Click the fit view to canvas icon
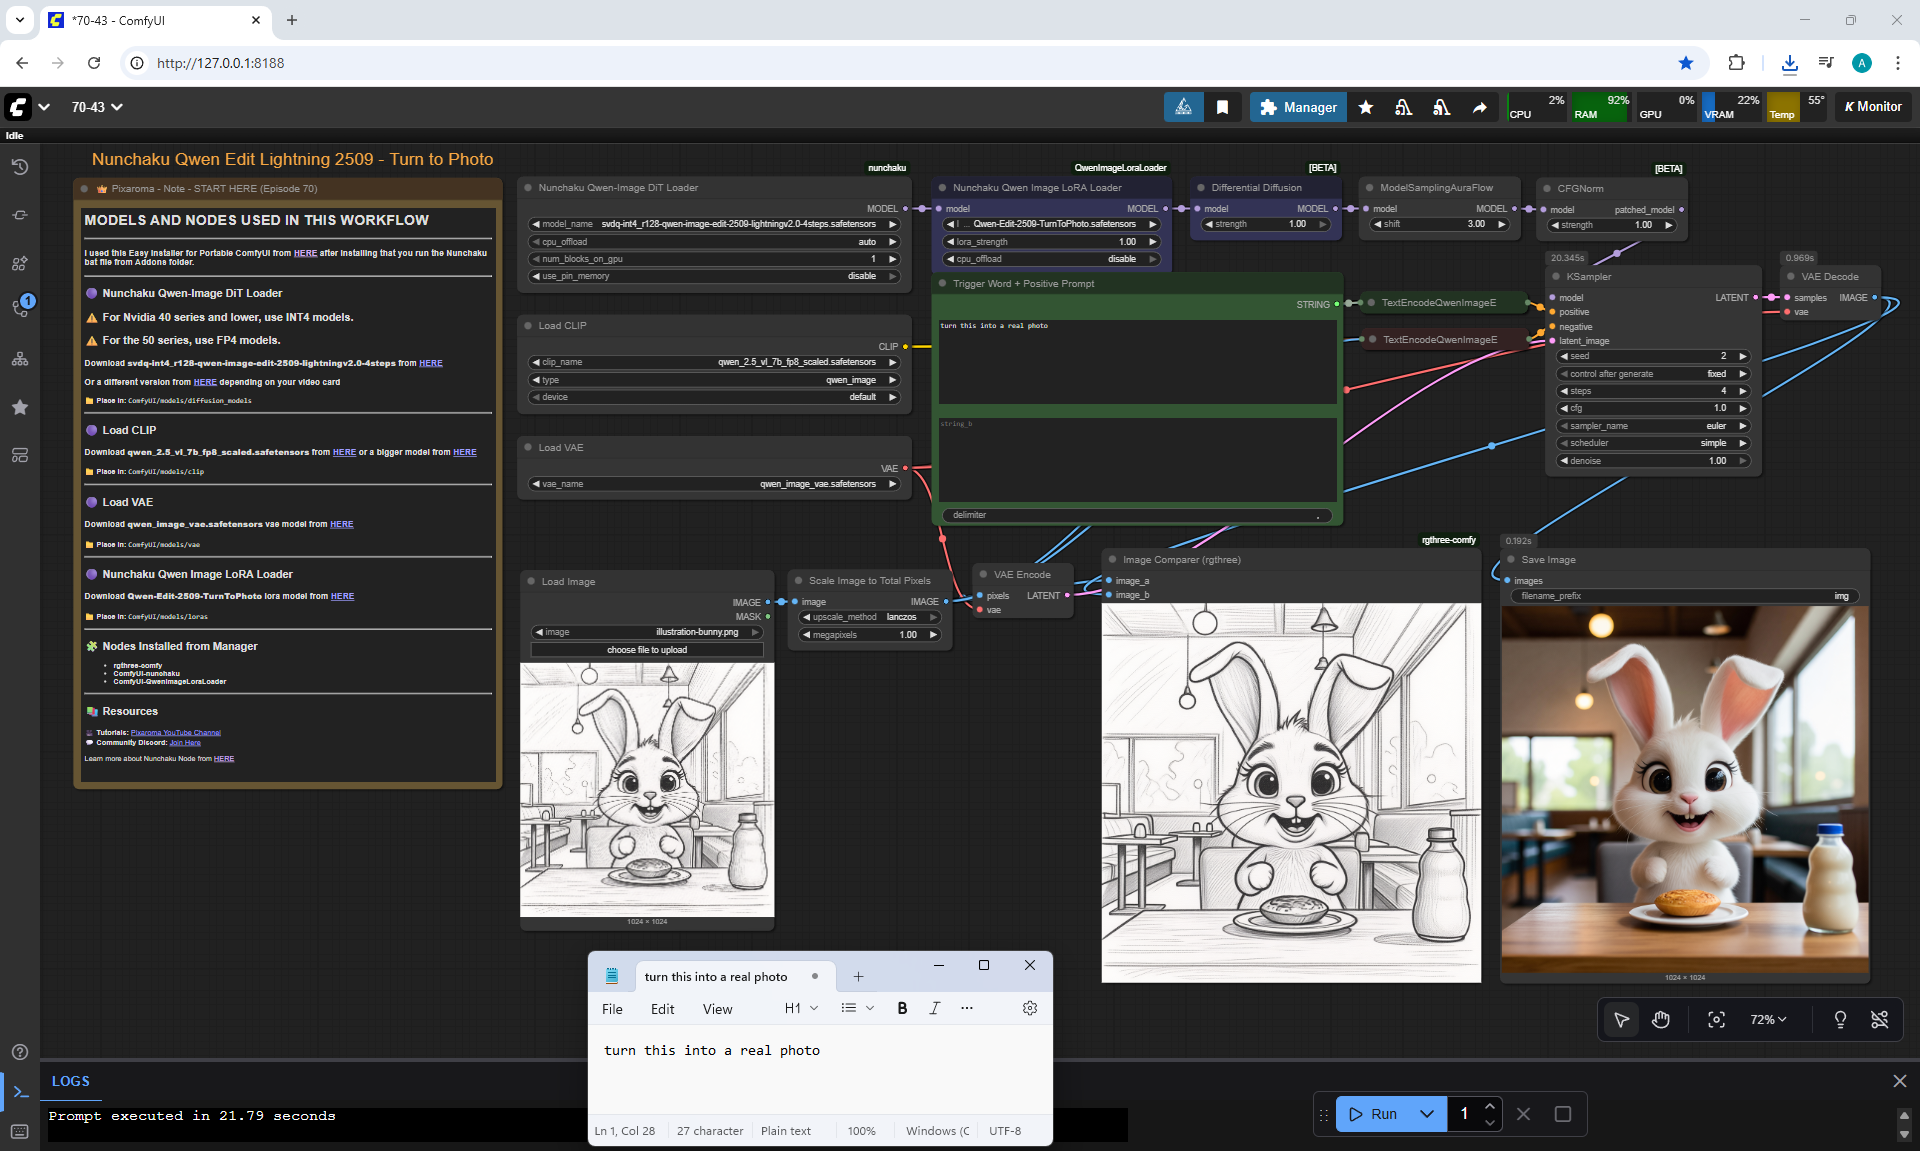1920x1151 pixels. 1716,1019
